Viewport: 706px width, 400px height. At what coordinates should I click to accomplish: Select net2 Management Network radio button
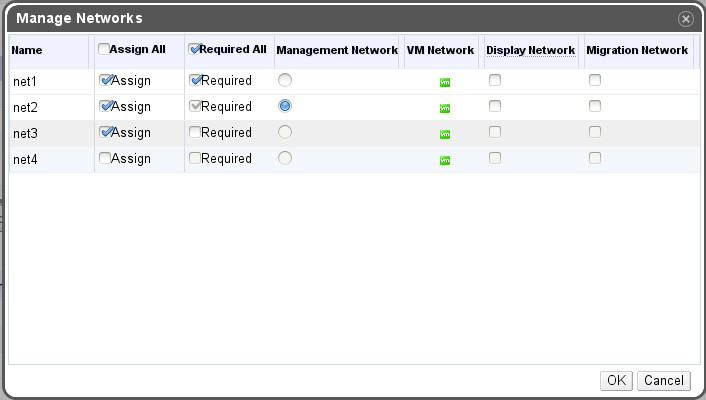pos(285,106)
